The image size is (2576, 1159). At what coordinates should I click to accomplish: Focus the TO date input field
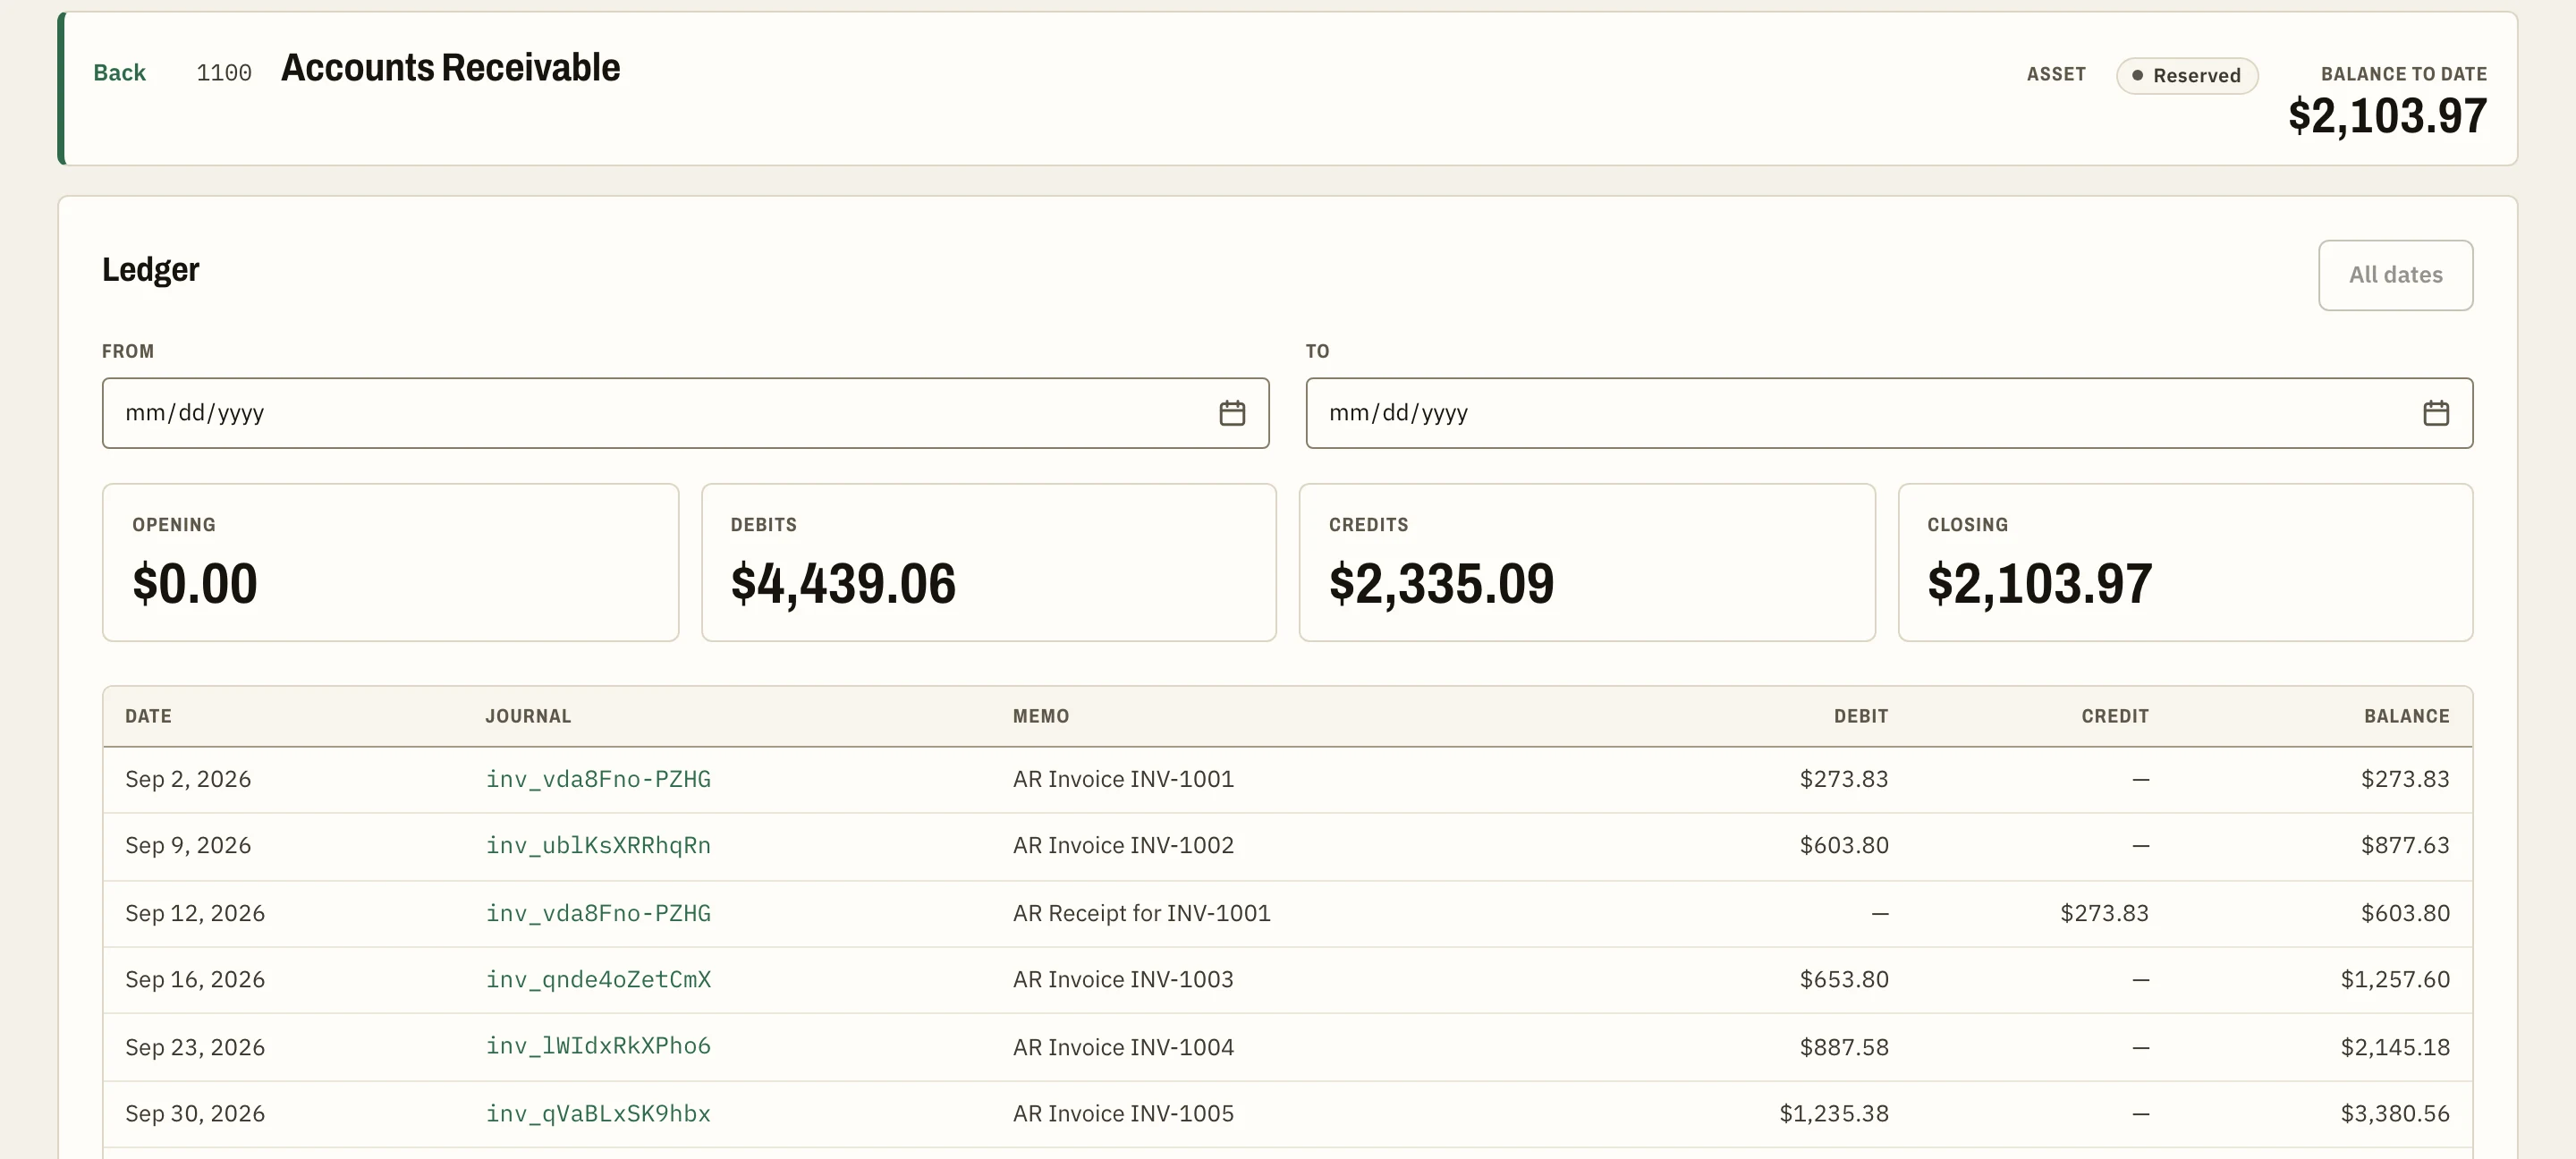(1889, 413)
